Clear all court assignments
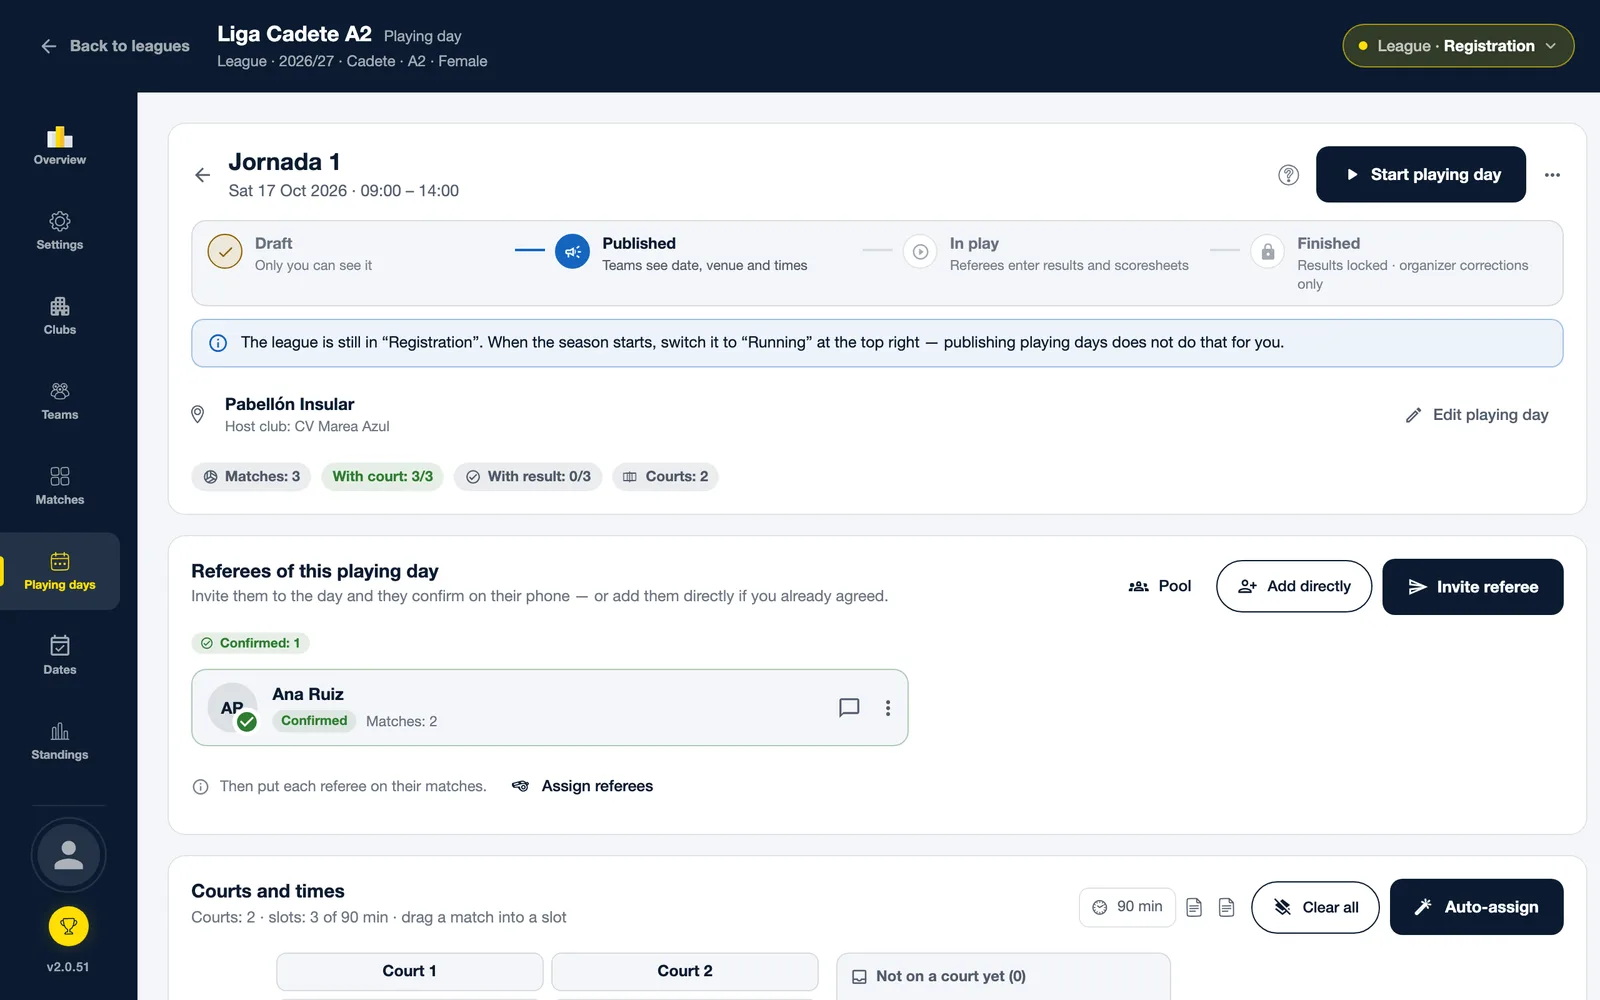 coord(1315,907)
